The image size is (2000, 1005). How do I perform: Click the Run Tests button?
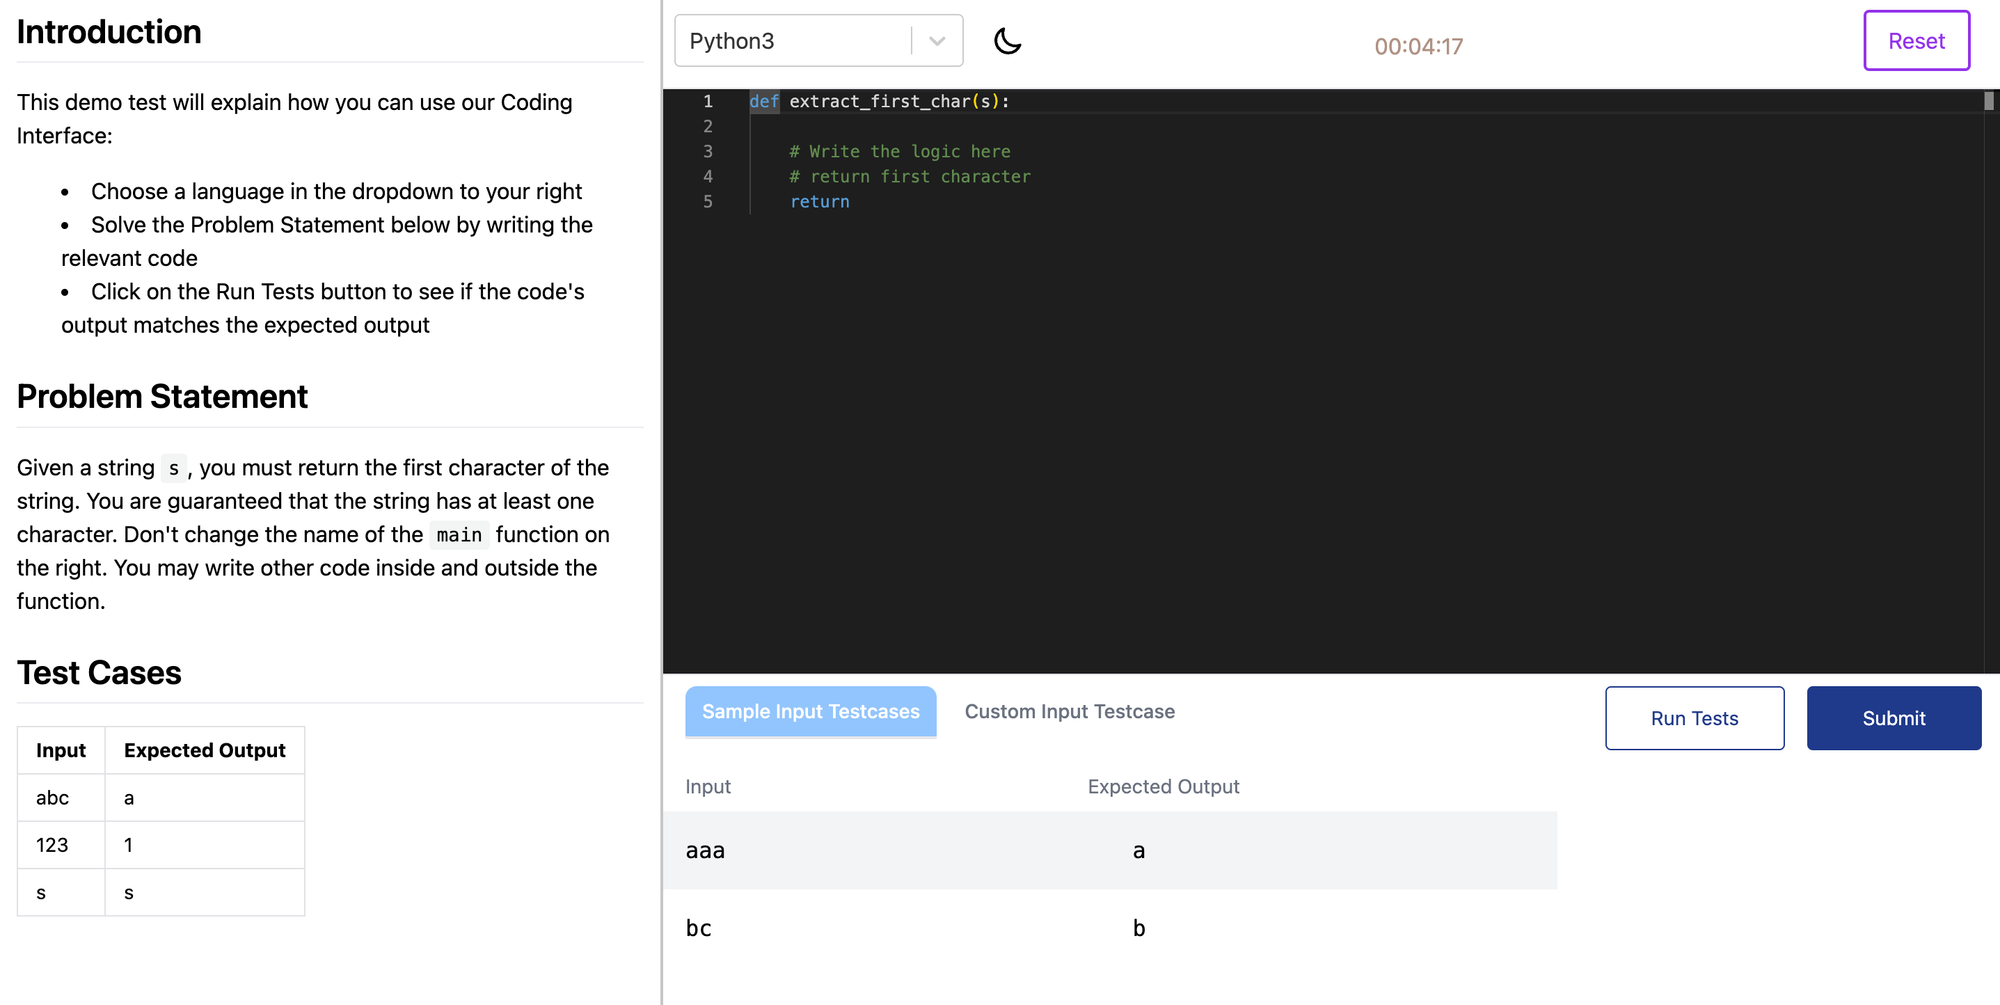click(x=1694, y=718)
